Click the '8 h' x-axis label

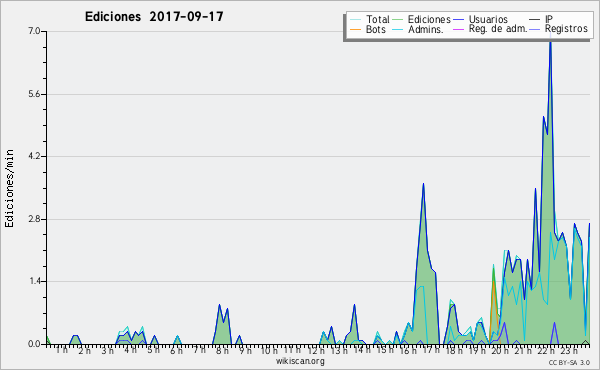(x=222, y=350)
